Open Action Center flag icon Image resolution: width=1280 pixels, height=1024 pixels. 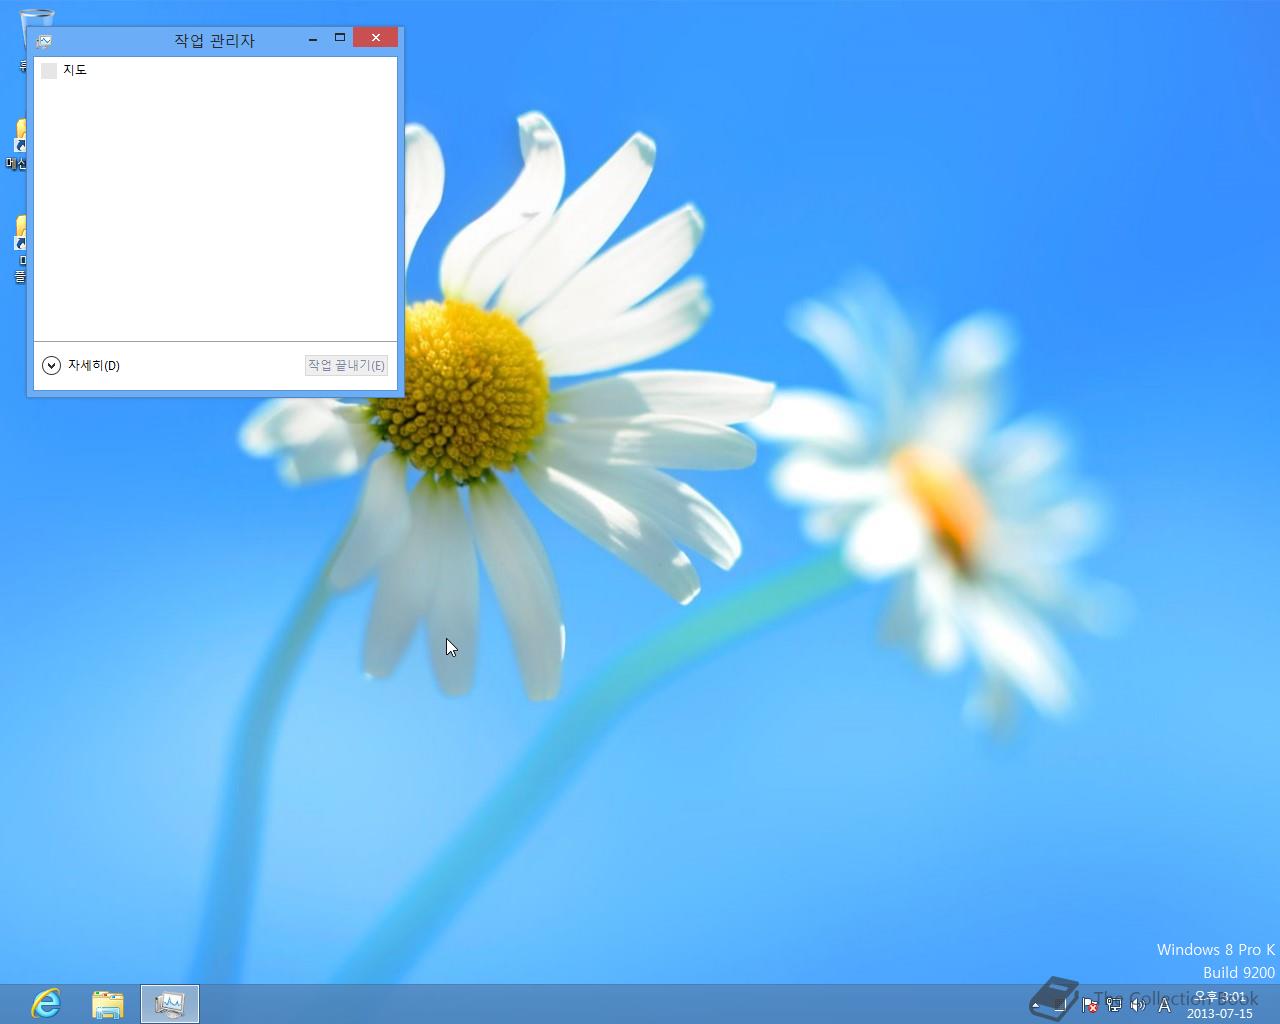pos(1090,1005)
